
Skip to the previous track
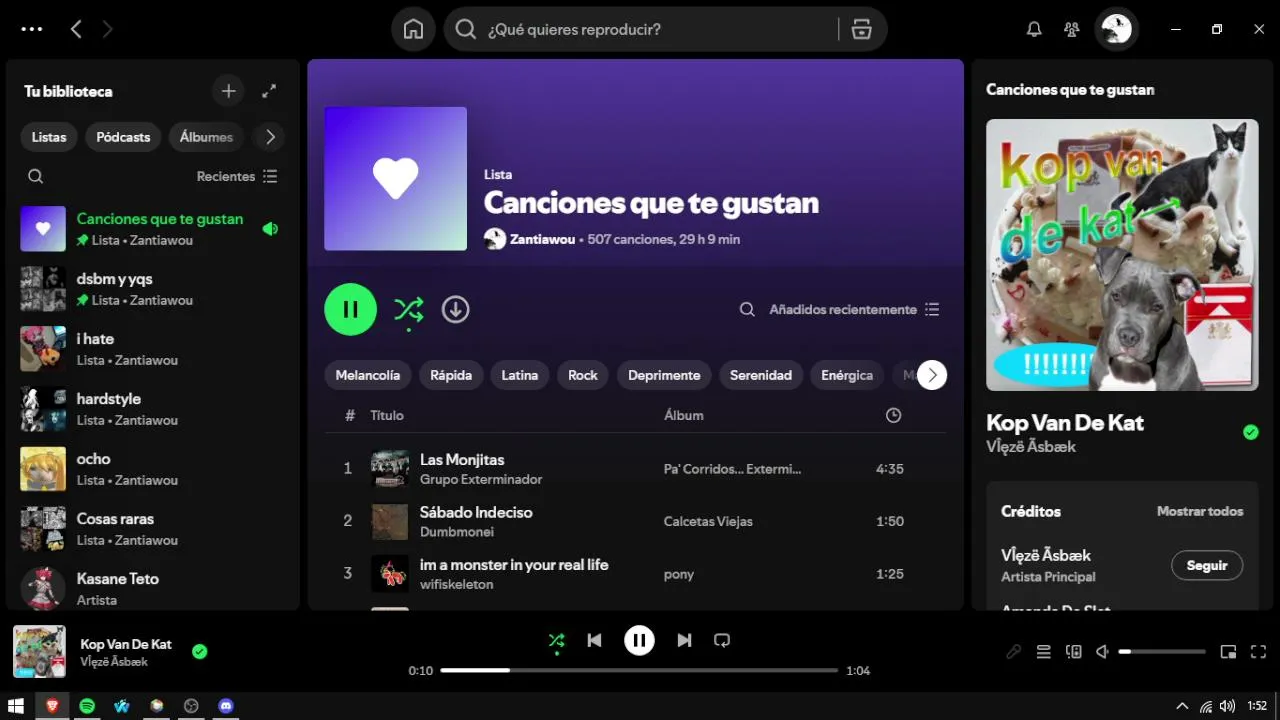594,640
